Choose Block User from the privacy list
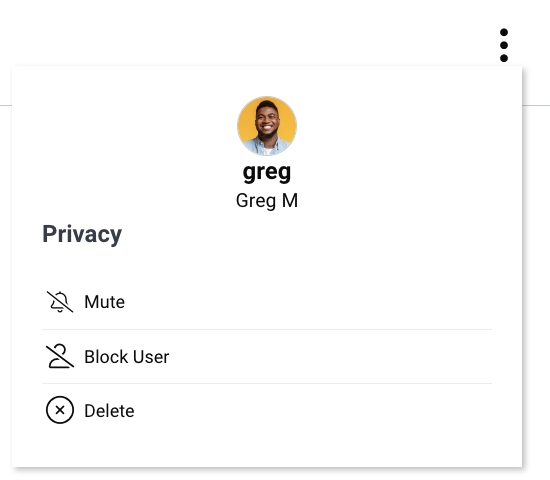550x480 pixels. 267,356
